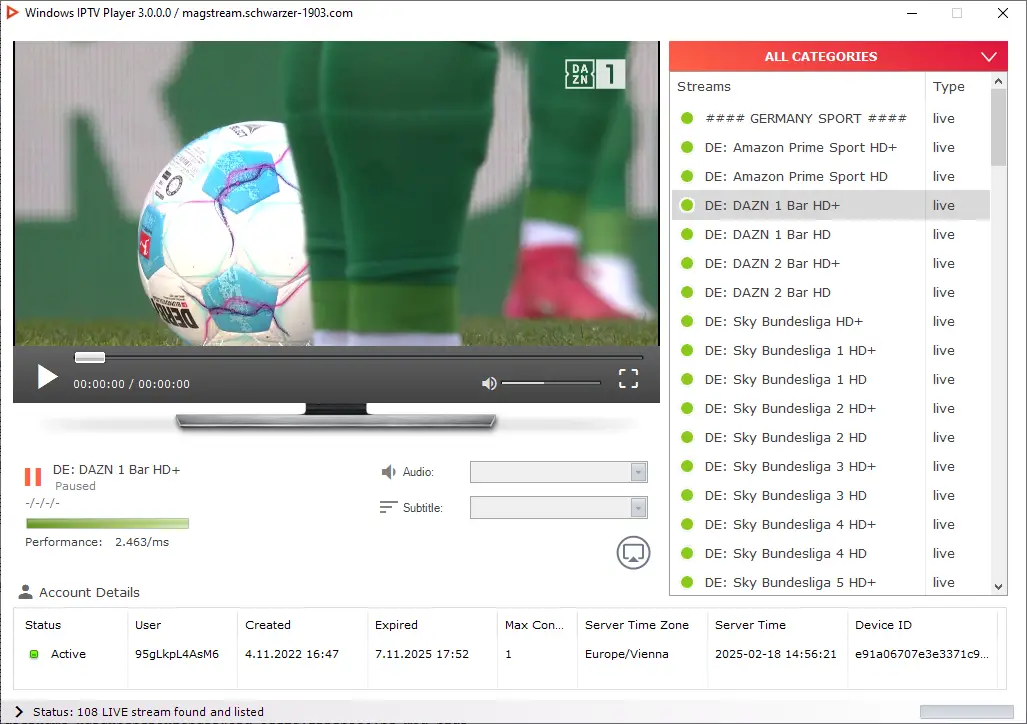The image size is (1027, 724).
Task: Open the Audio track dropdown
Action: pos(559,472)
